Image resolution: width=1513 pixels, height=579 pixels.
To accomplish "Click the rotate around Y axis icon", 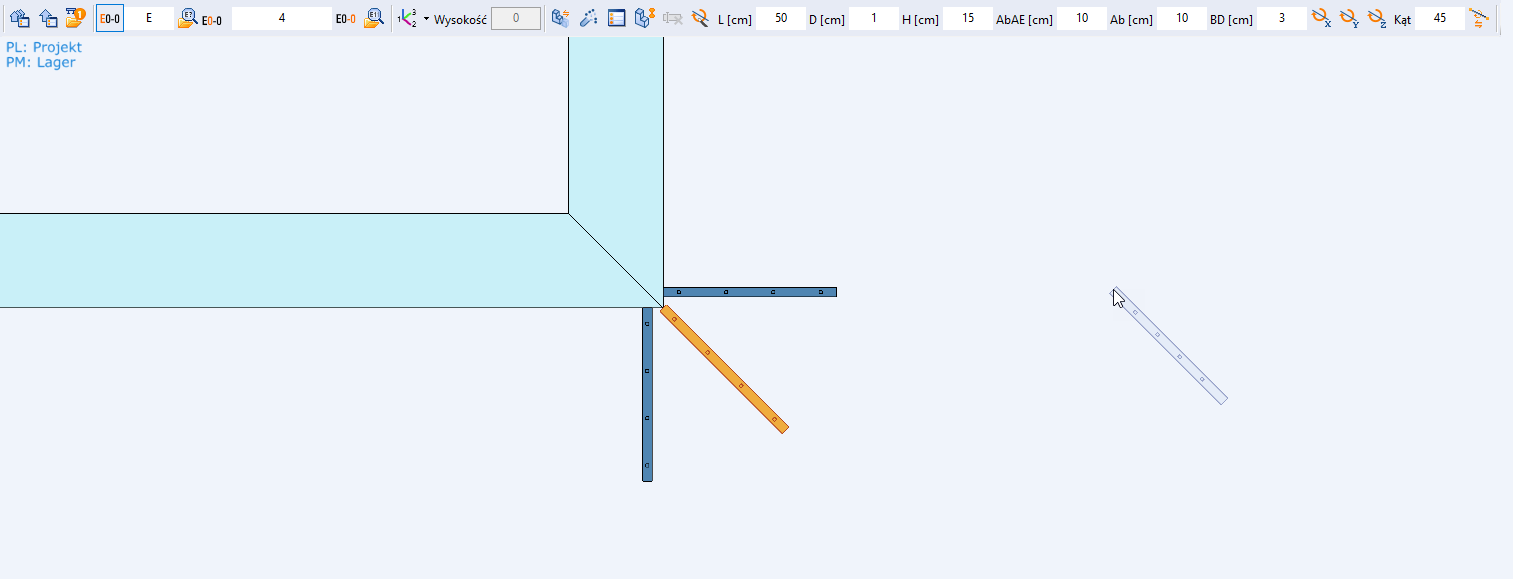I will click(1349, 18).
